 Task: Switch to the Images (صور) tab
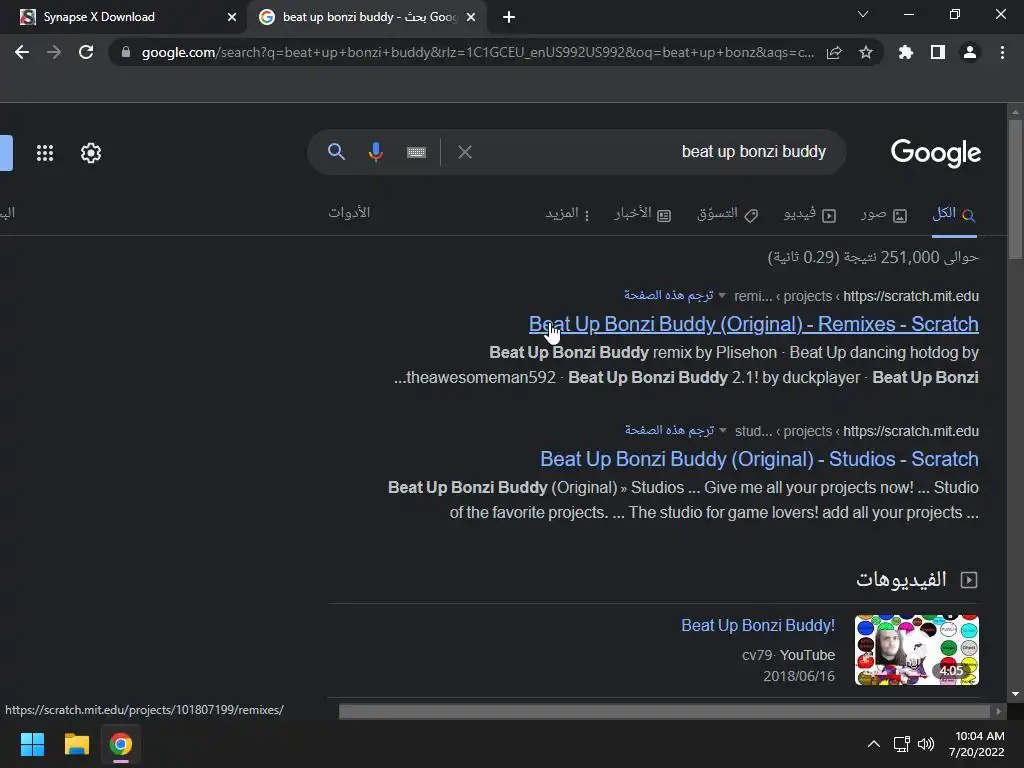point(884,214)
